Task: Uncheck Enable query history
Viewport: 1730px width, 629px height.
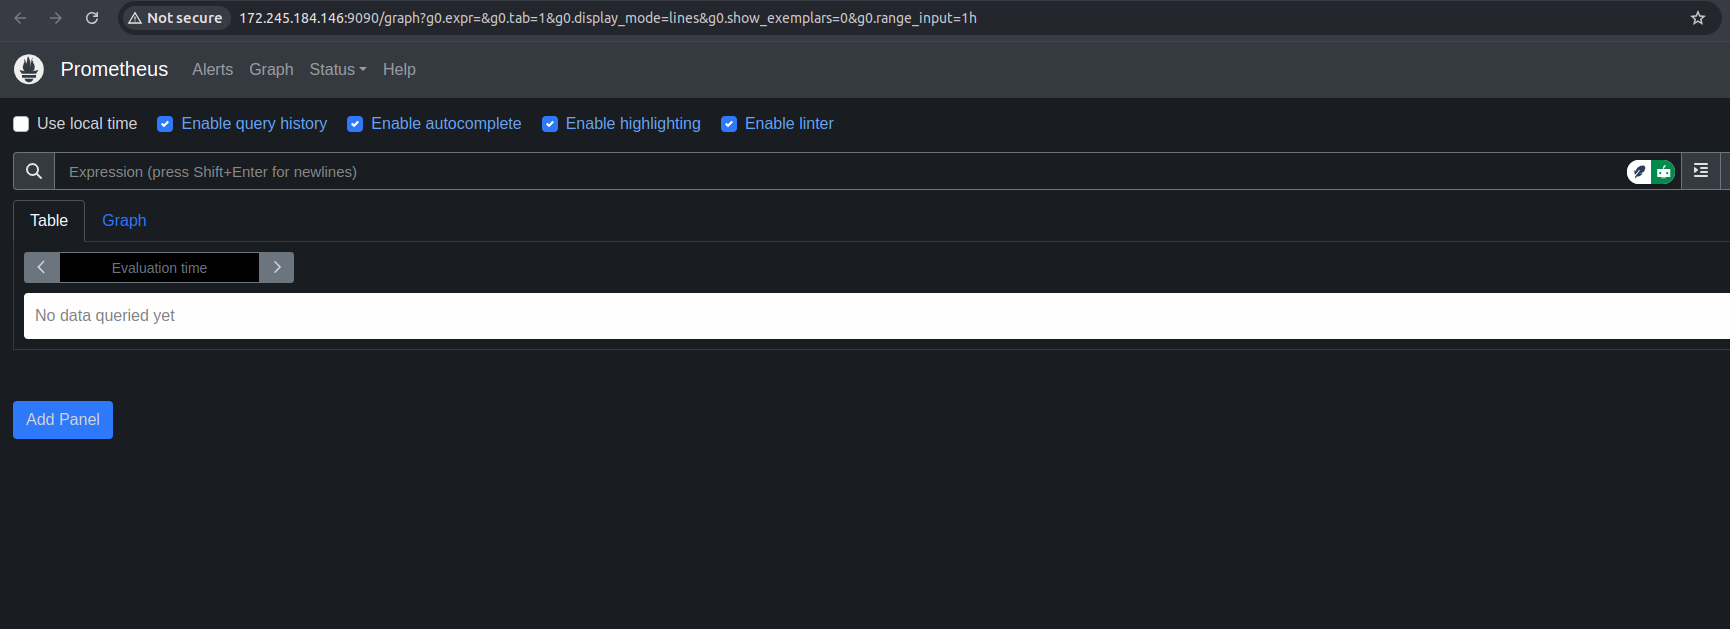Action: [165, 124]
